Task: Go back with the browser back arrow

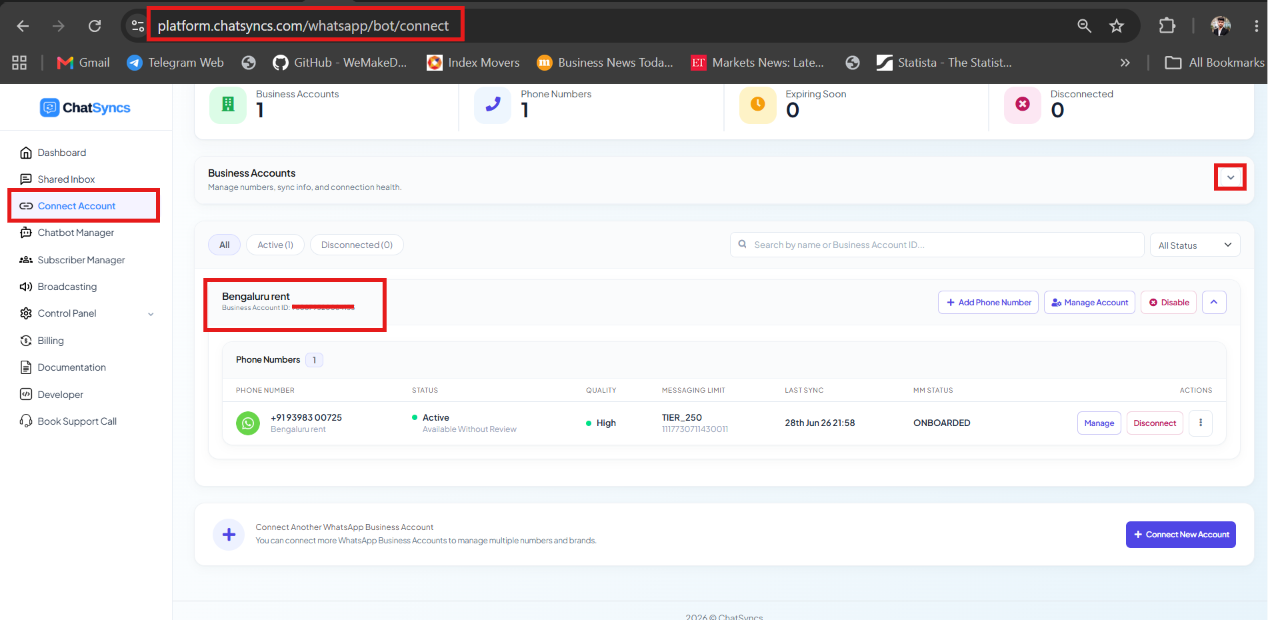Action: (22, 26)
